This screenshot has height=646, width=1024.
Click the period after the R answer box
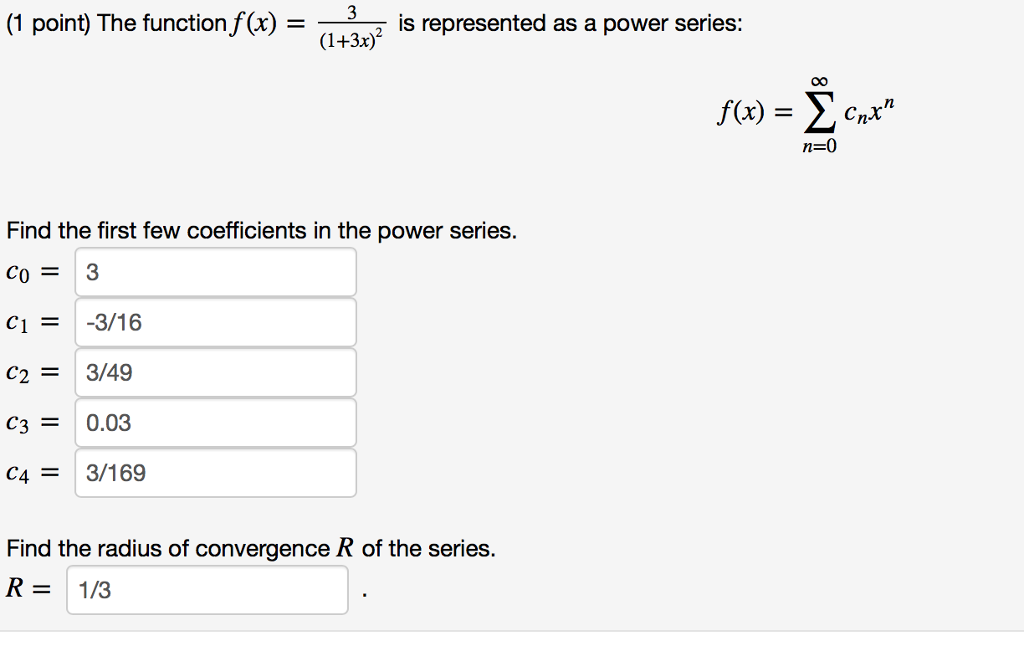(364, 595)
